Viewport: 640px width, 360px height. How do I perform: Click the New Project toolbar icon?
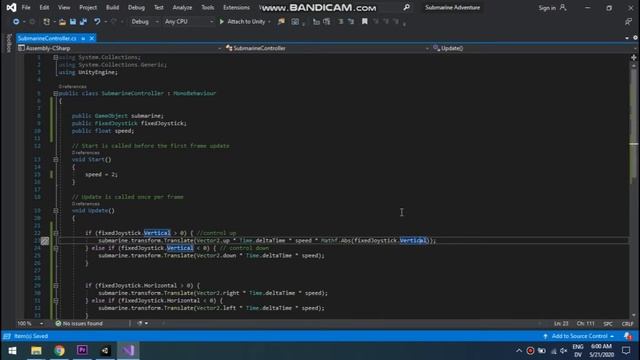[47, 22]
